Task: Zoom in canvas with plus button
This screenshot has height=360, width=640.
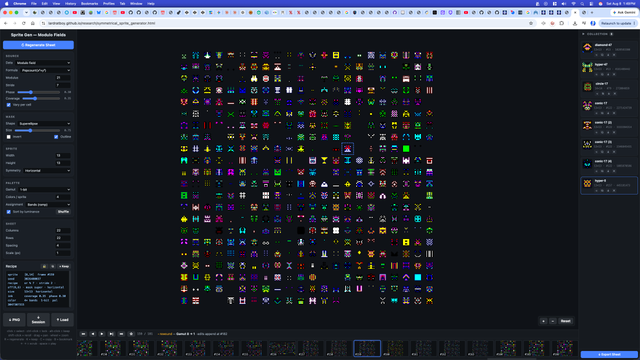Action: tap(543, 321)
